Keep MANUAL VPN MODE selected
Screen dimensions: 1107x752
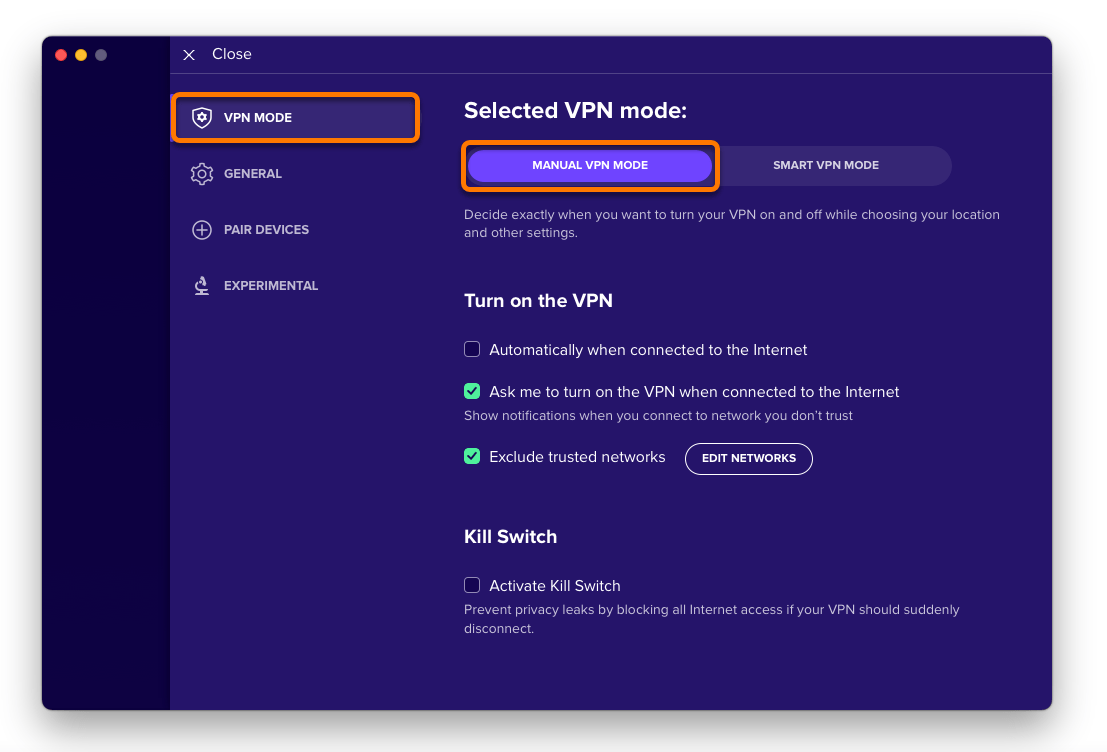[590, 165]
